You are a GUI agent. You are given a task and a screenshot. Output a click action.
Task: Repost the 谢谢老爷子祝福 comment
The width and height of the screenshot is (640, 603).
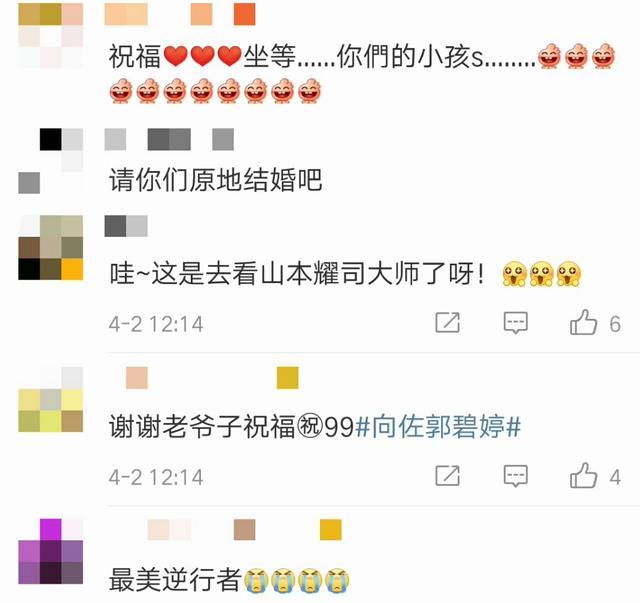coord(447,476)
